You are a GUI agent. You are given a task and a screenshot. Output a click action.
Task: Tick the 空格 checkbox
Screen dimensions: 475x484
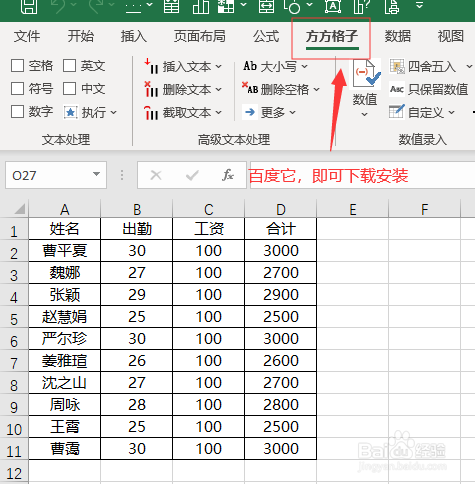click(17, 66)
